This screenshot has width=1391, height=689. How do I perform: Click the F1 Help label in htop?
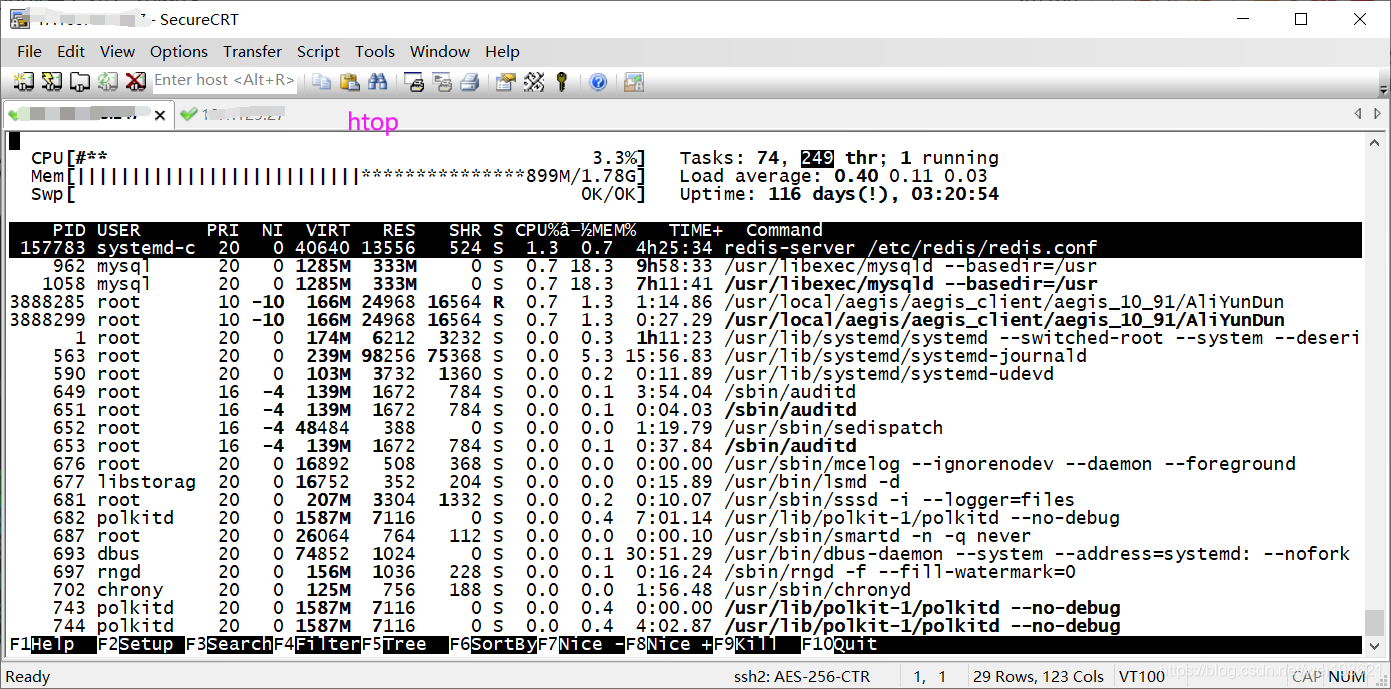53,644
